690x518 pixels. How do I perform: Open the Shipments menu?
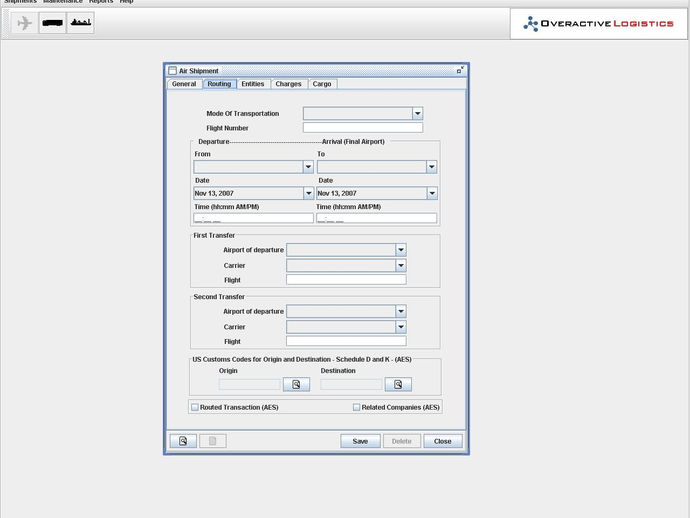tap(20, 2)
